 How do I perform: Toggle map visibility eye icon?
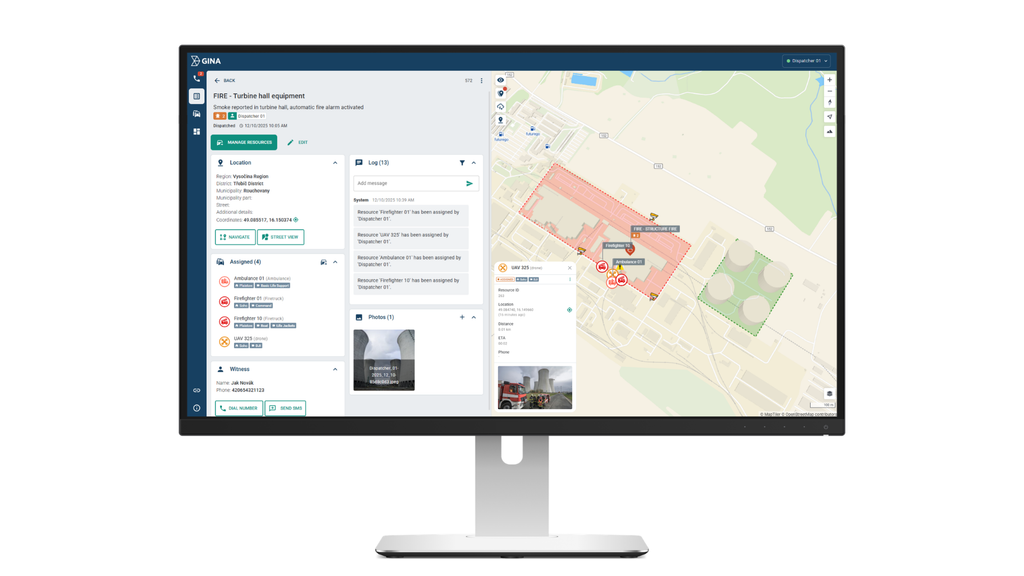pyautogui.click(x=500, y=80)
